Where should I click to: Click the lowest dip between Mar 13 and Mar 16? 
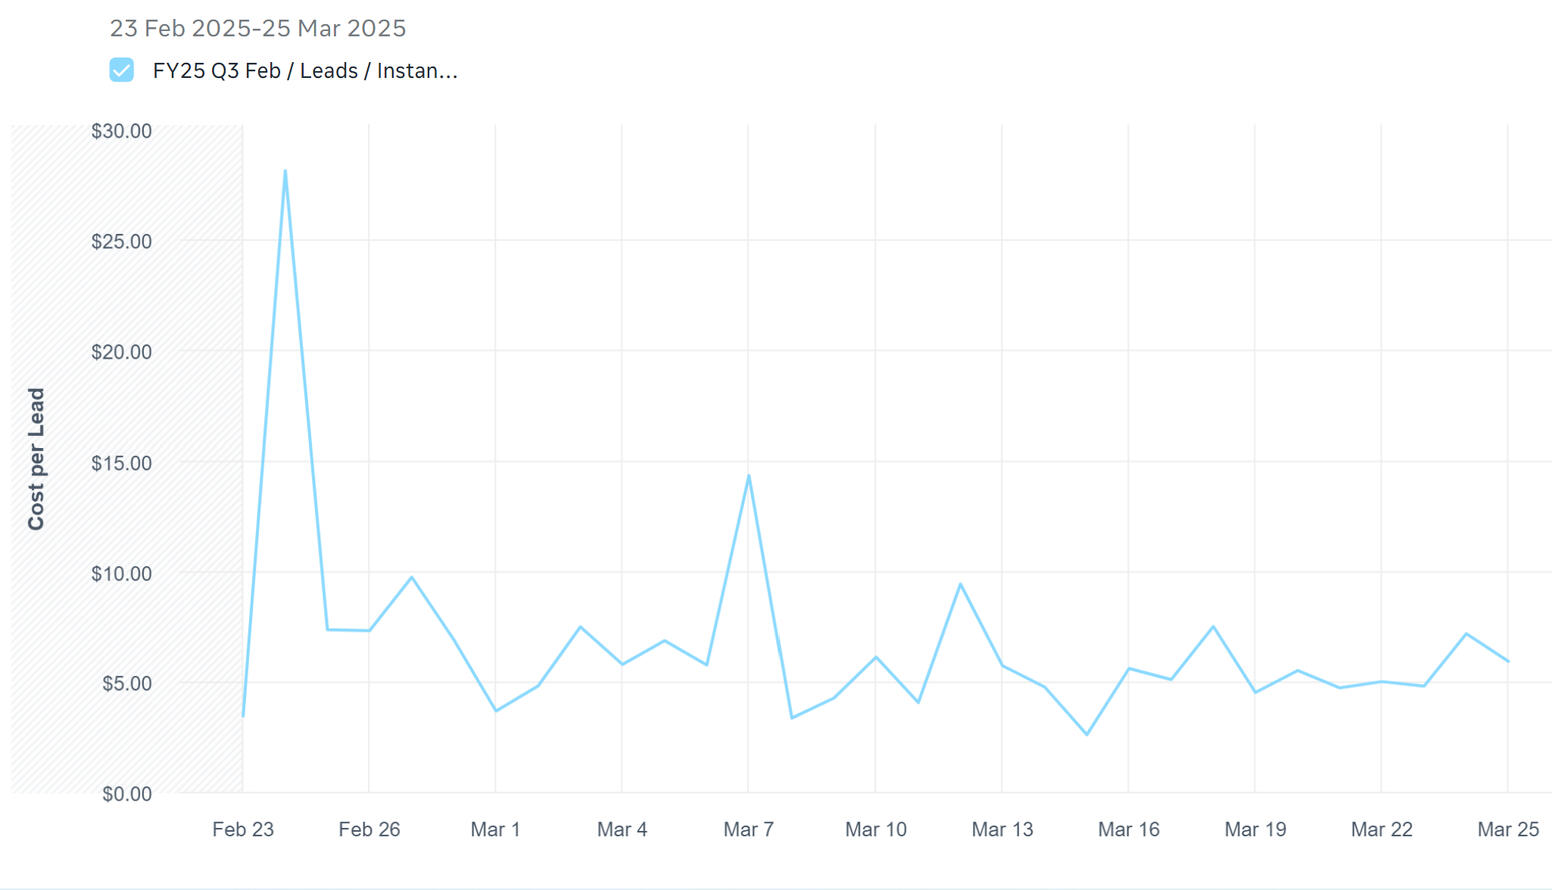[1087, 735]
